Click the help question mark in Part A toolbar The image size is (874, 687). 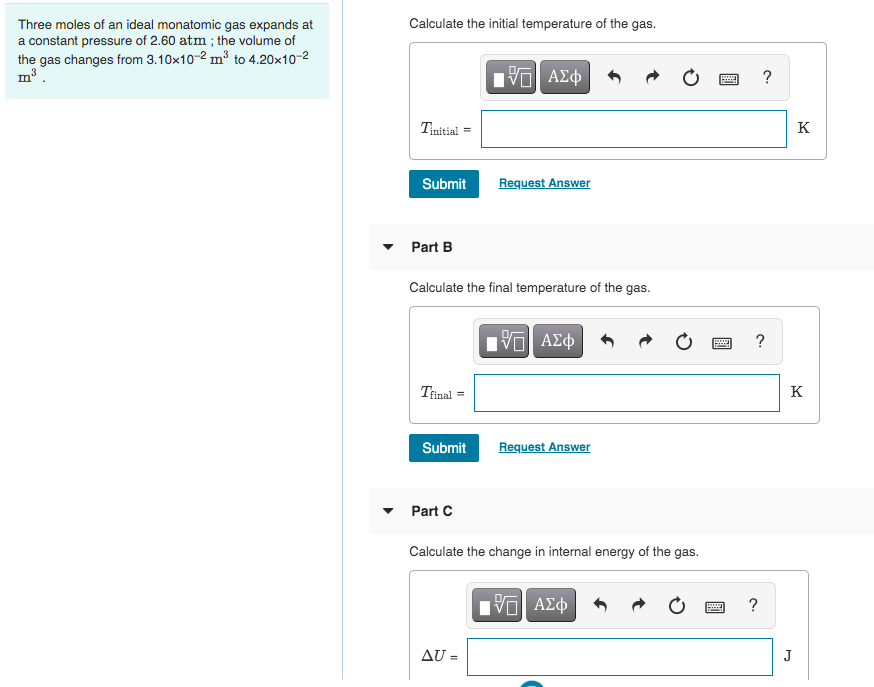(766, 77)
